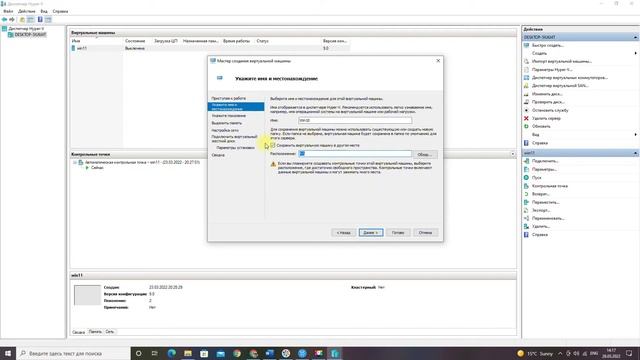Select 'Сводка' wizard step in sidebar
The image size is (640, 360).
point(218,155)
